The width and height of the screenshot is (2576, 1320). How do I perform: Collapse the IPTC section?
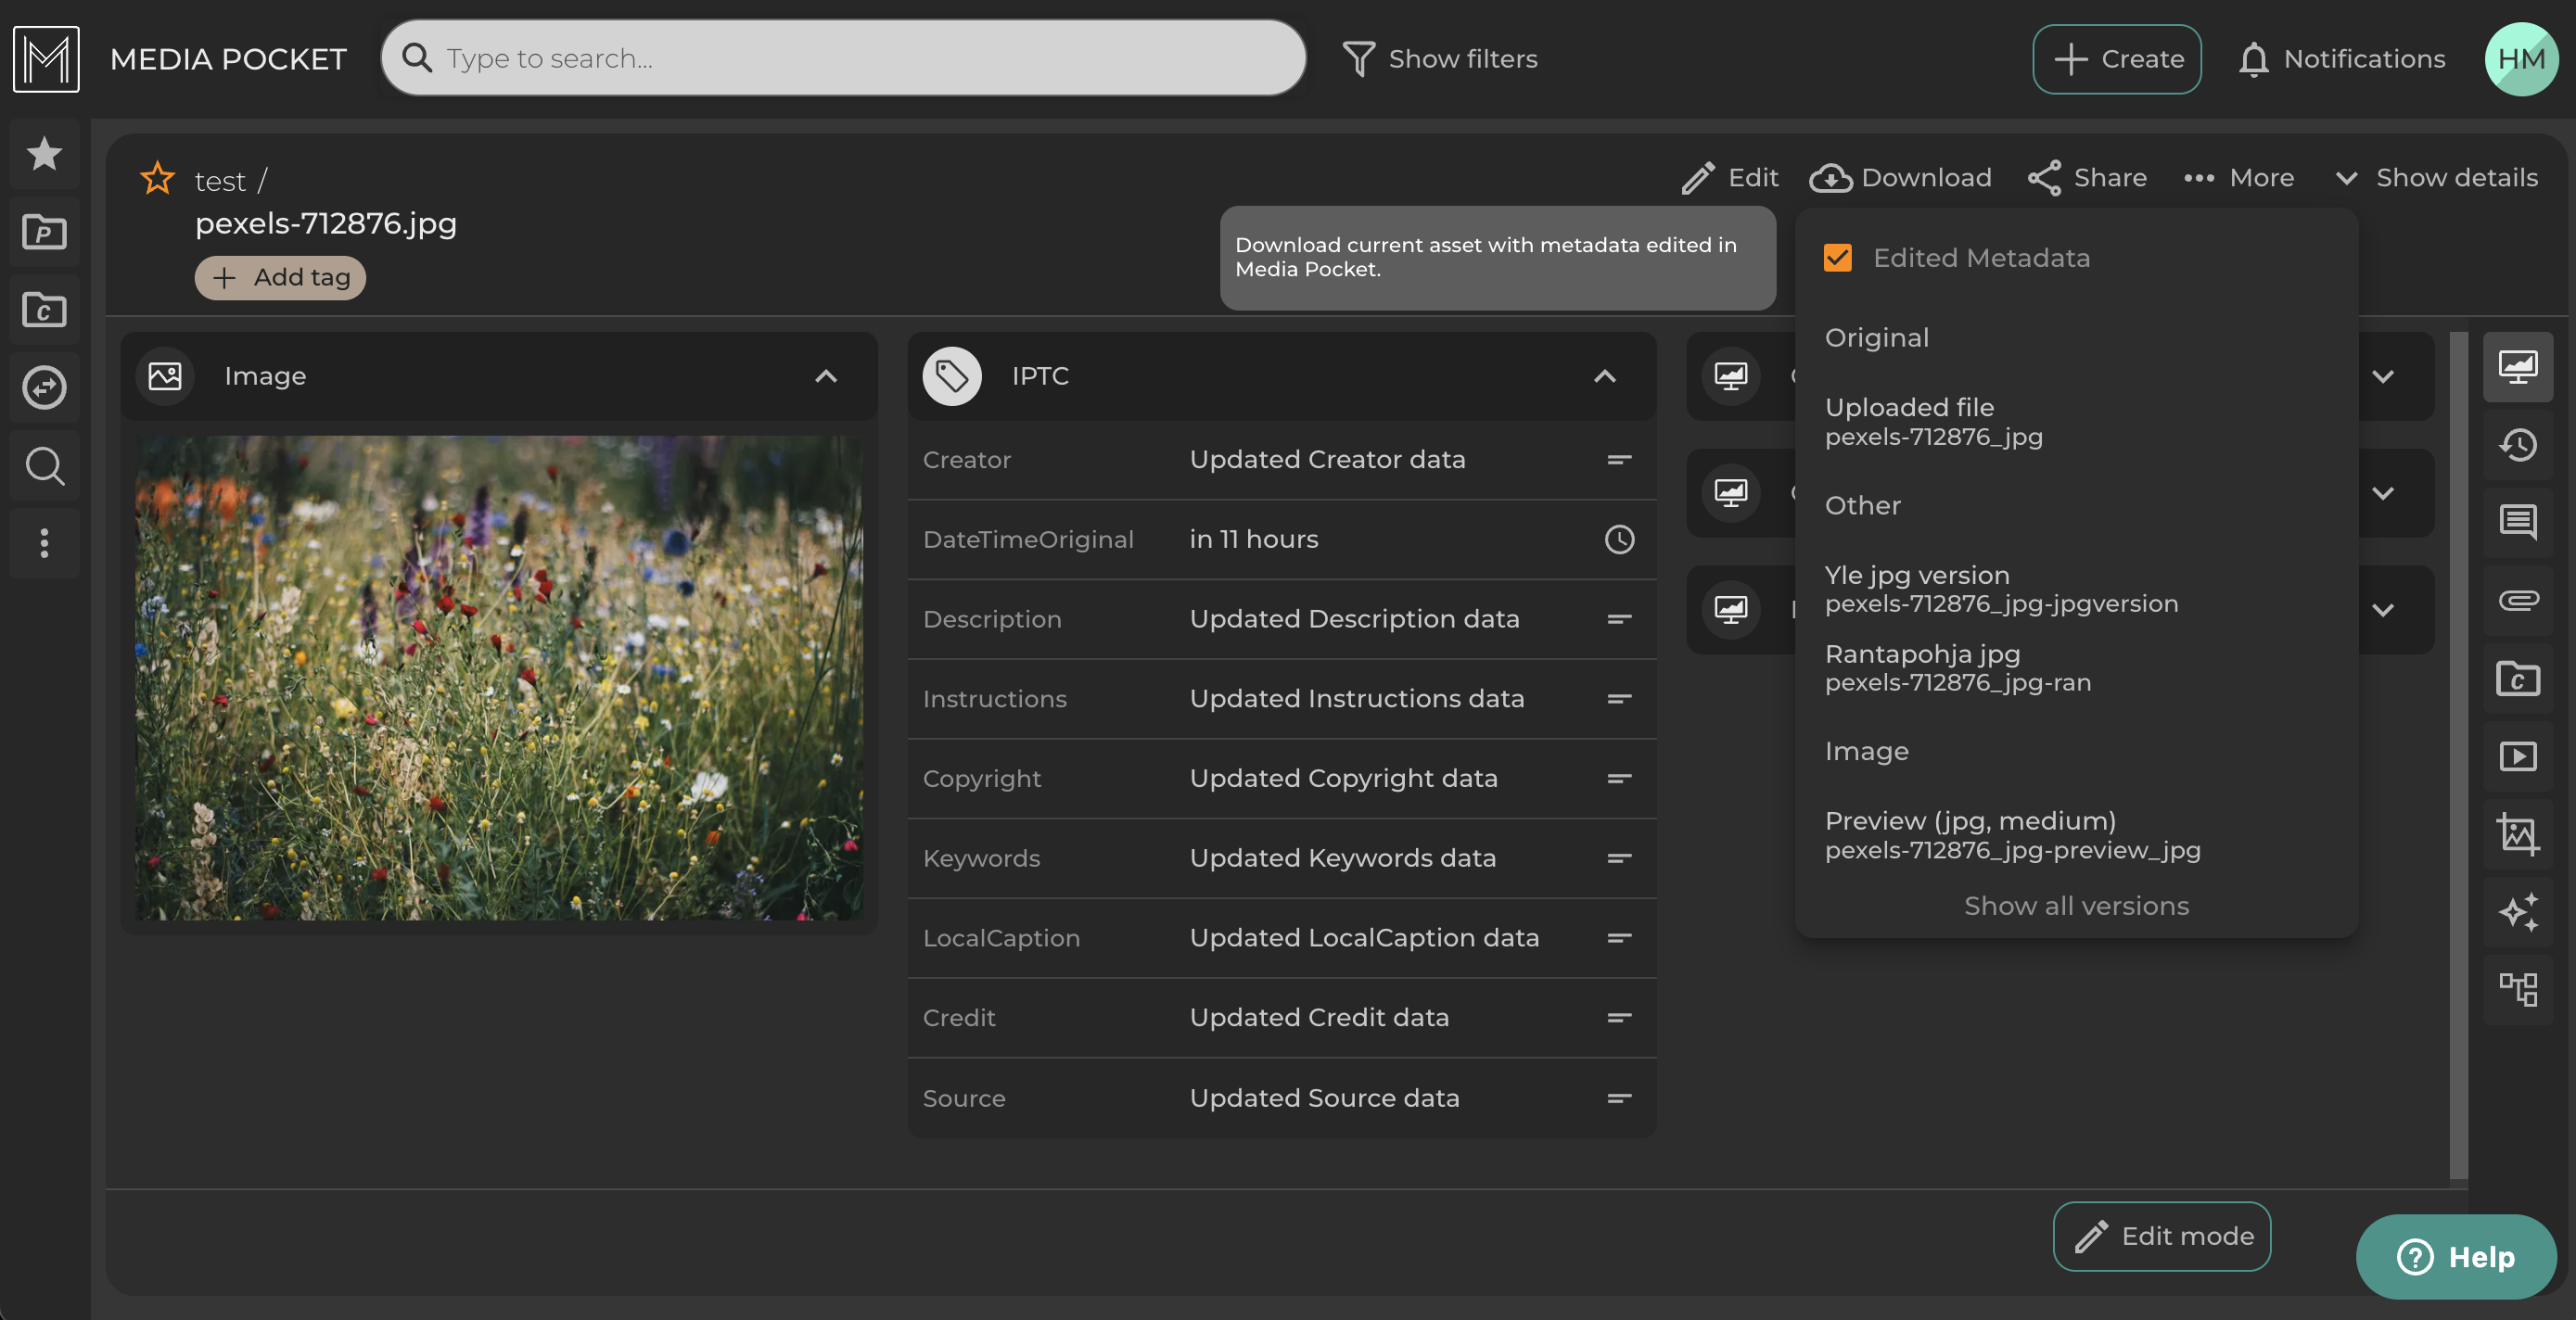click(1604, 377)
